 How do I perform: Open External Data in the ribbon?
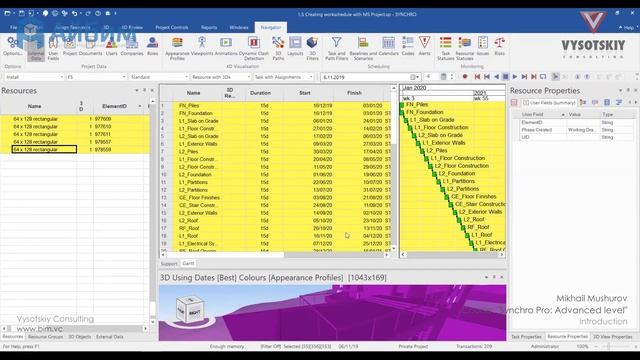(x=36, y=48)
